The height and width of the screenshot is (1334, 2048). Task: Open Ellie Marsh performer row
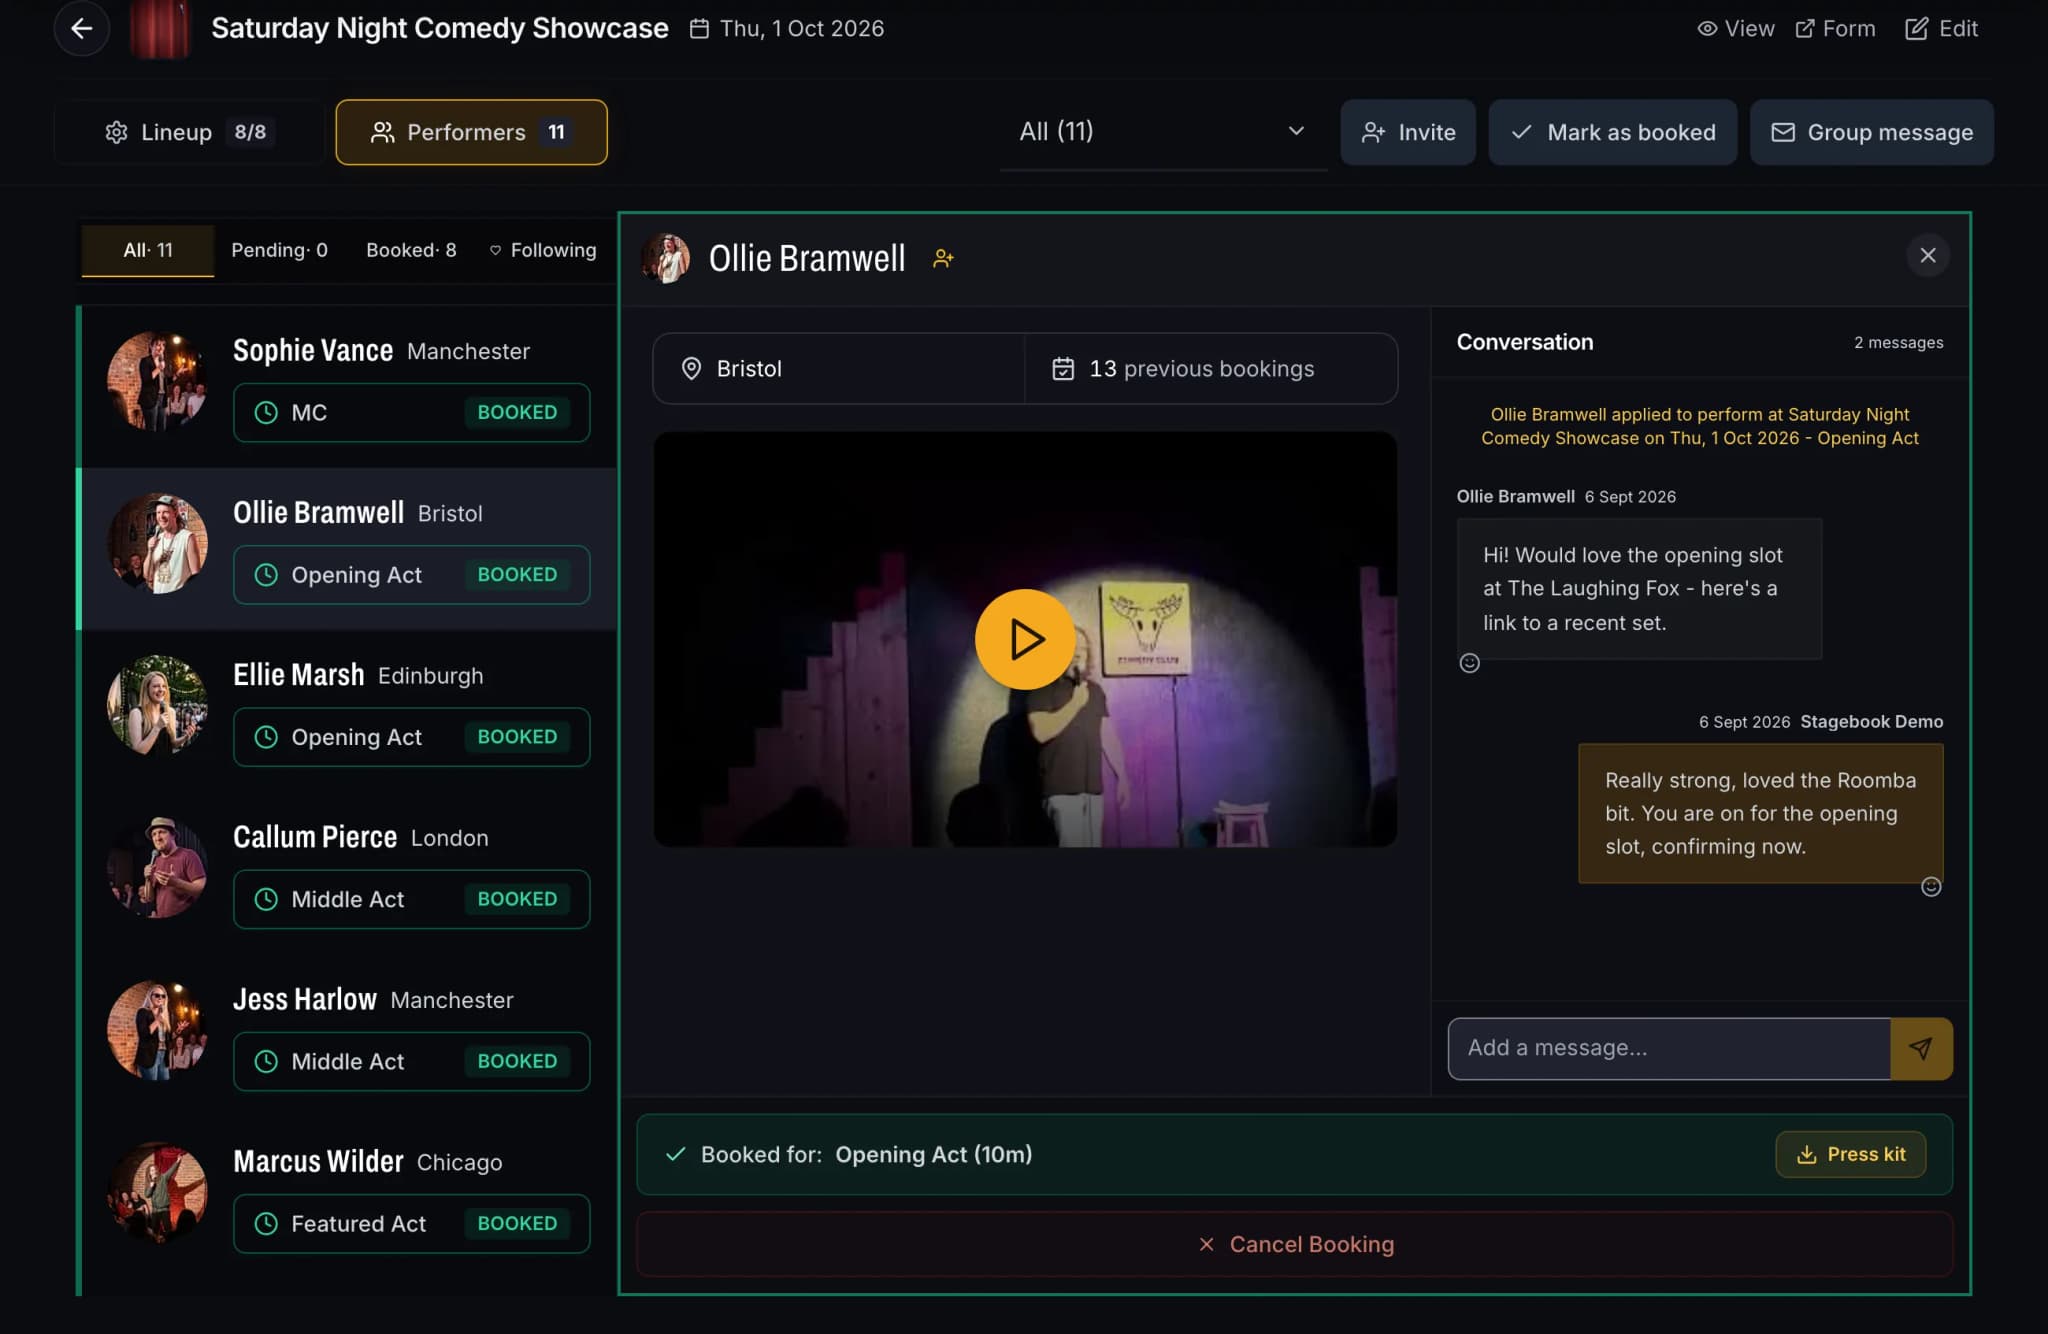[x=348, y=710]
